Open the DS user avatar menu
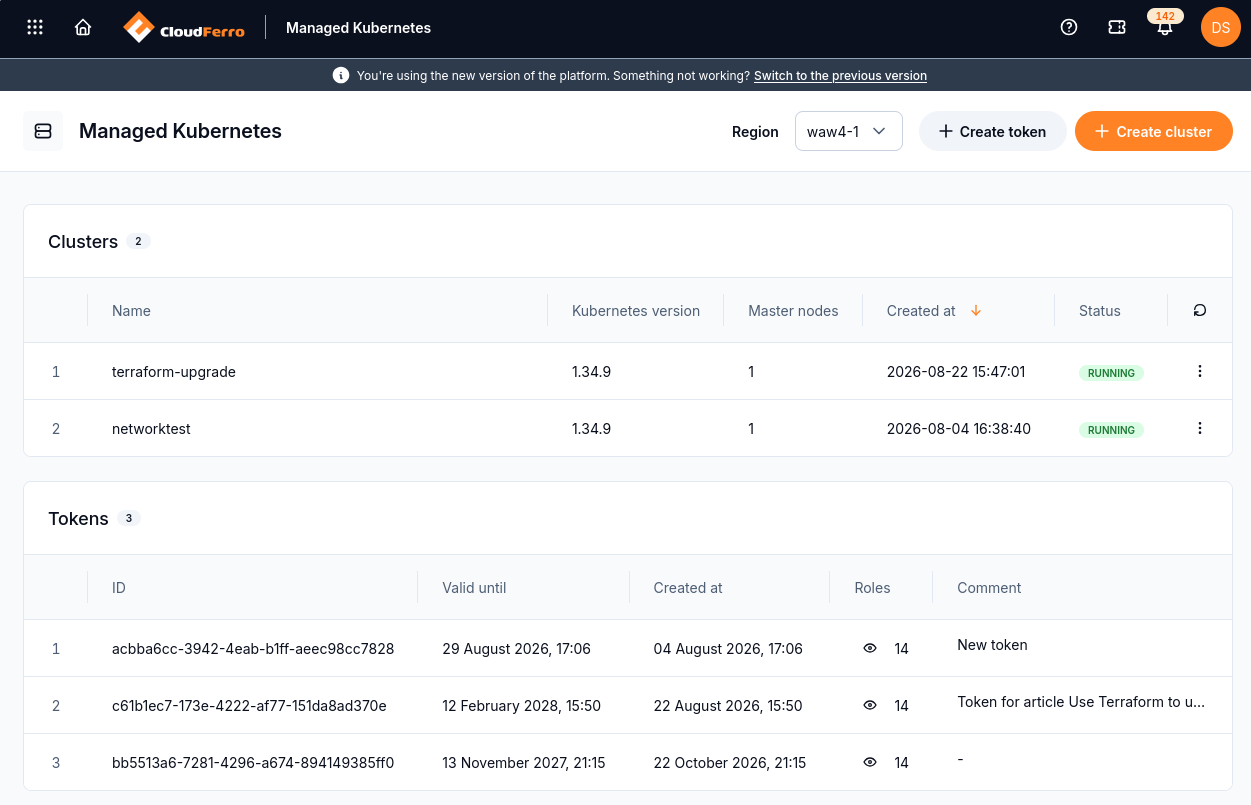The height and width of the screenshot is (805, 1251). (x=1221, y=28)
